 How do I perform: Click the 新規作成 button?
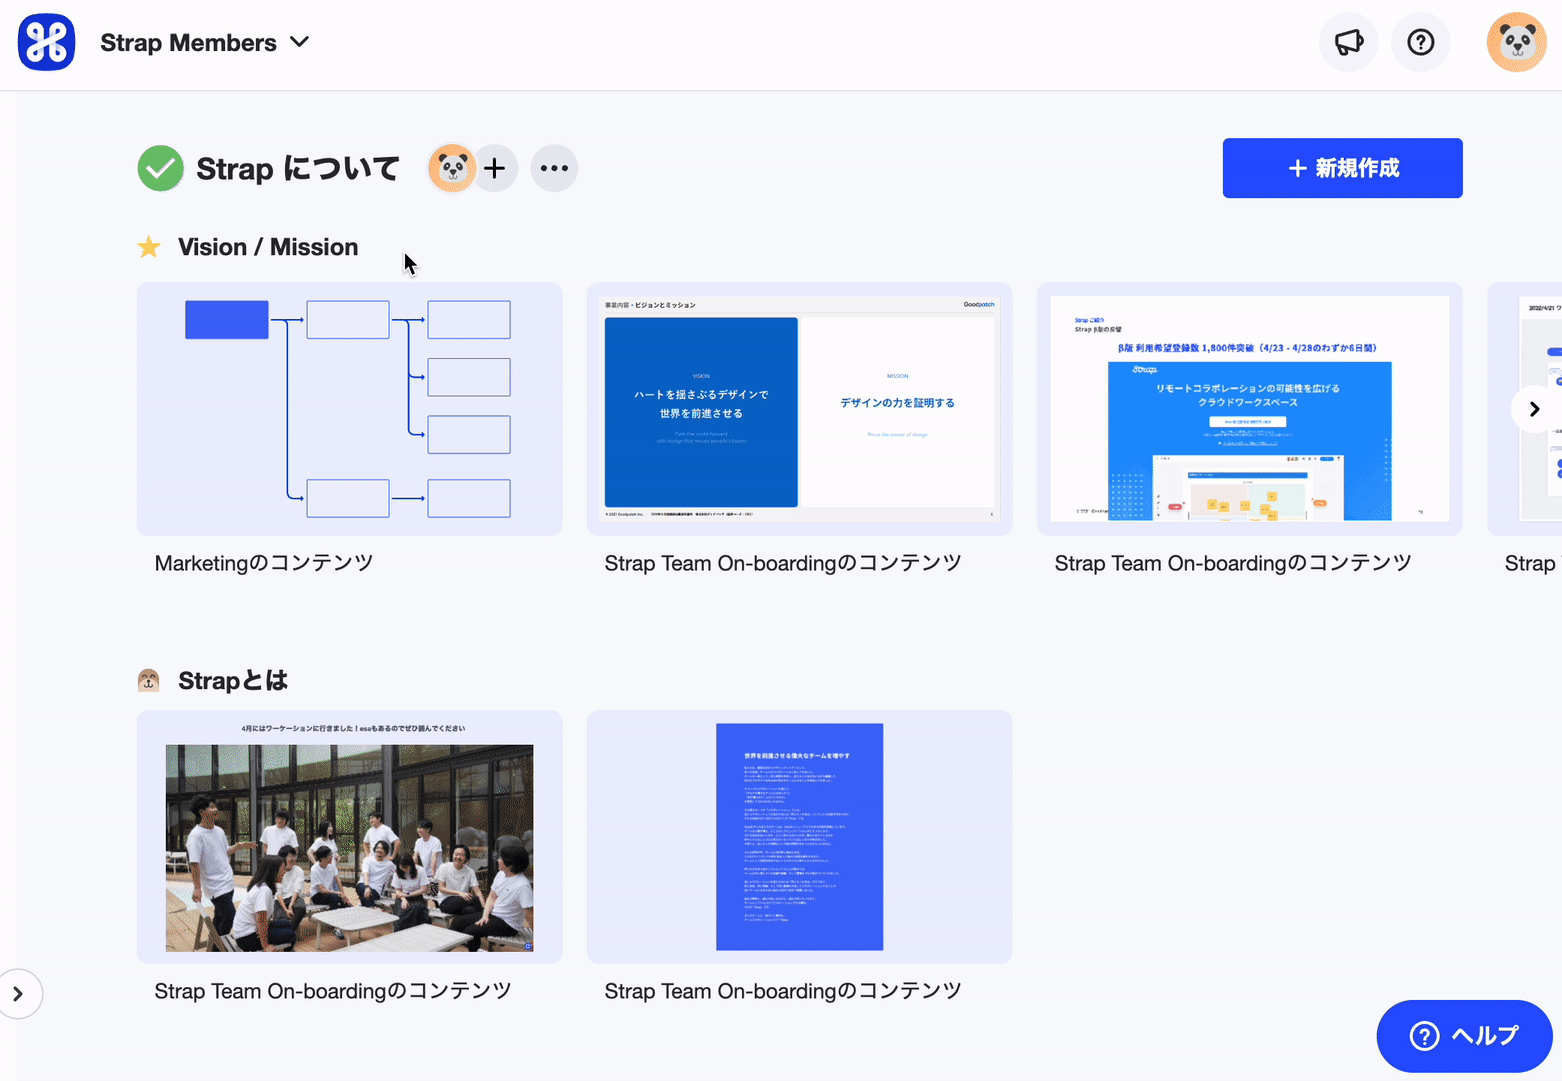point(1342,168)
